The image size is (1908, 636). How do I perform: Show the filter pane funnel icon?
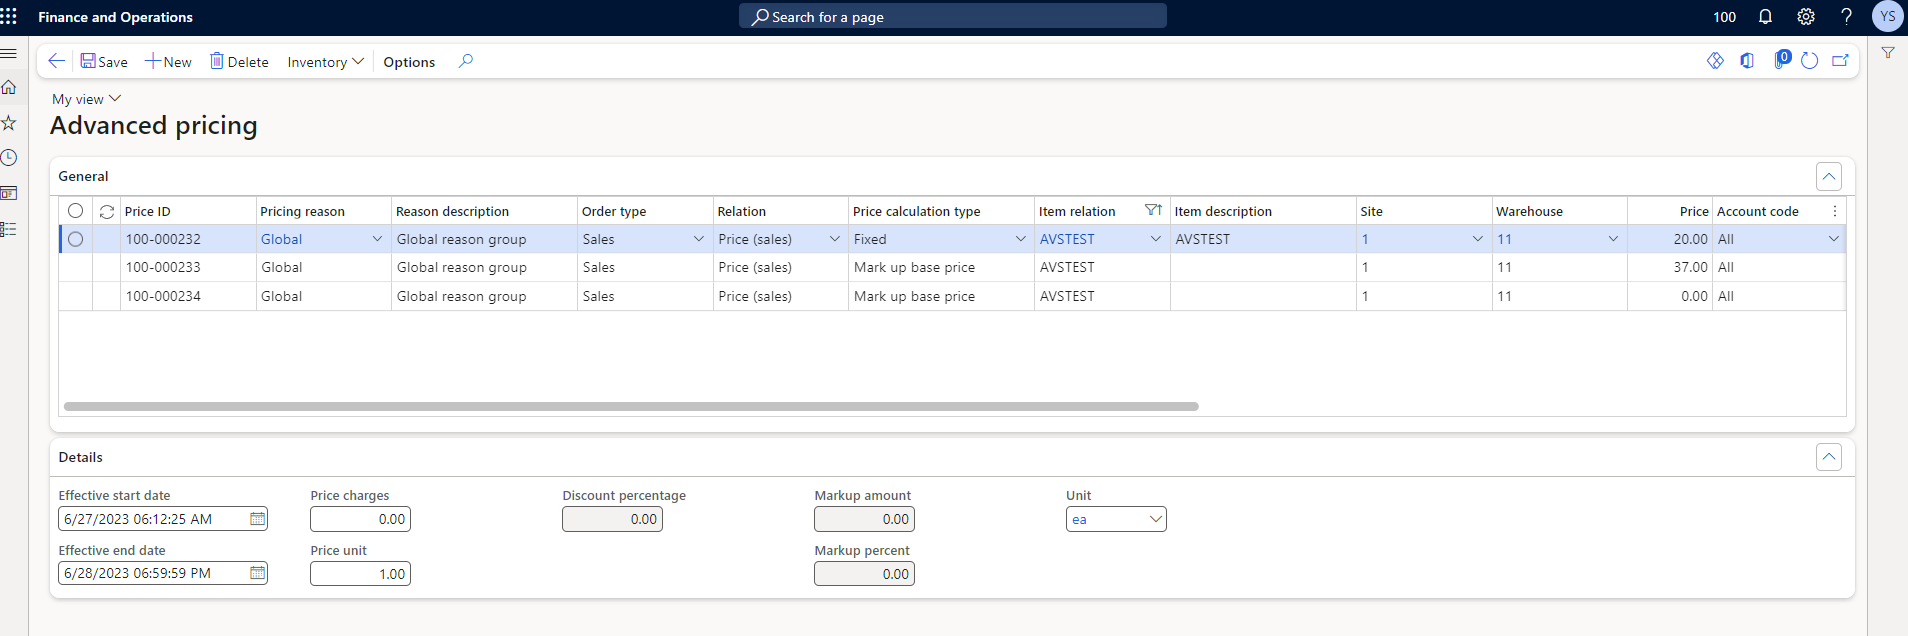pyautogui.click(x=1888, y=52)
